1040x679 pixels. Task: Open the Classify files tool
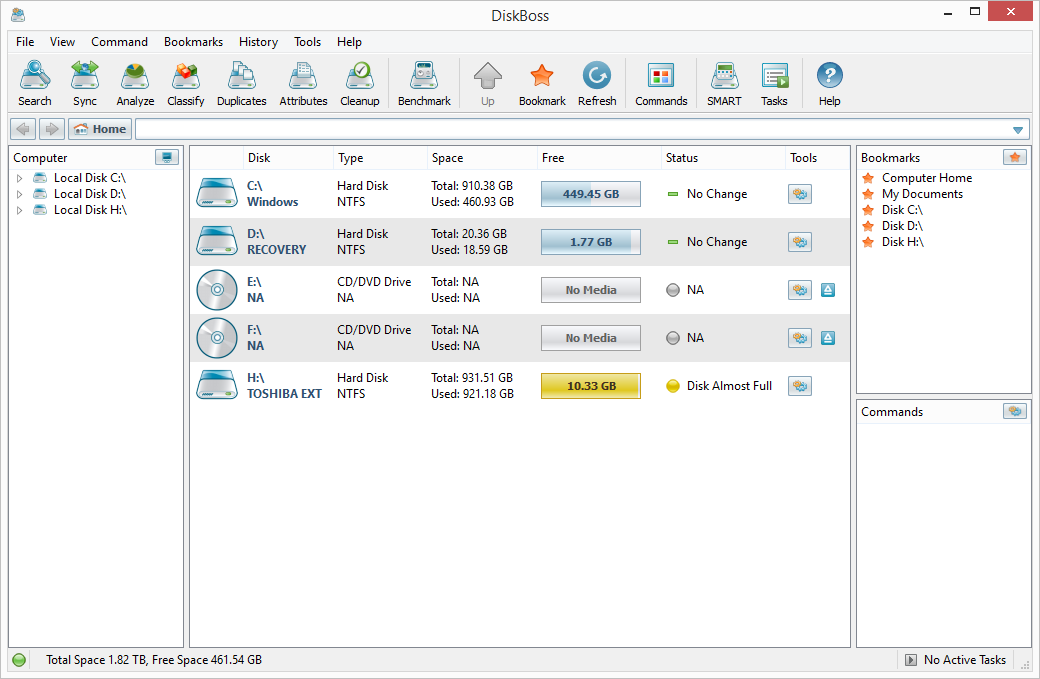click(186, 84)
